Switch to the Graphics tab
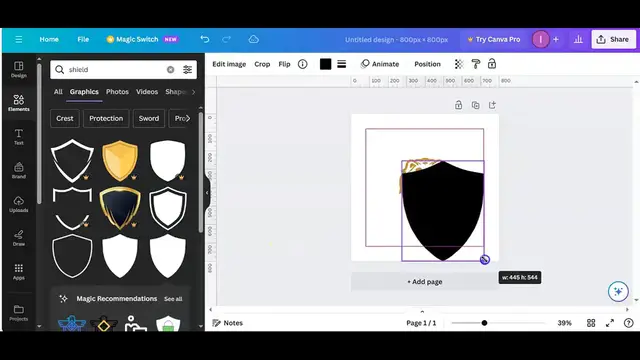The height and width of the screenshot is (360, 640). tap(84, 92)
